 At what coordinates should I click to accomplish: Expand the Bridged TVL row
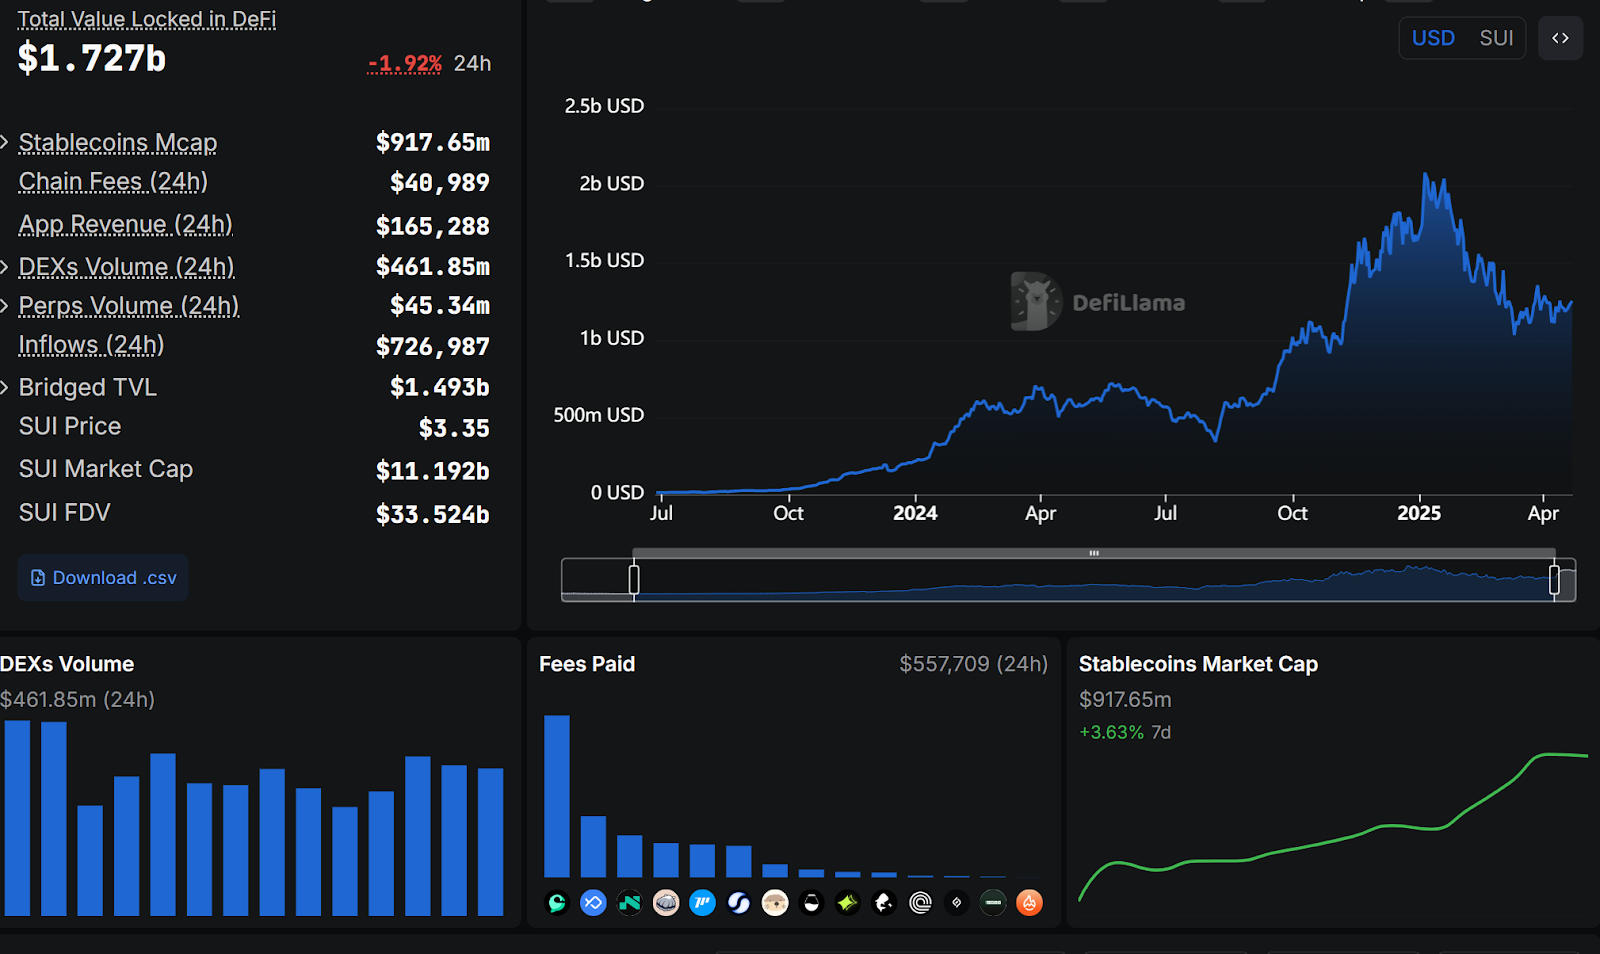click(6, 388)
